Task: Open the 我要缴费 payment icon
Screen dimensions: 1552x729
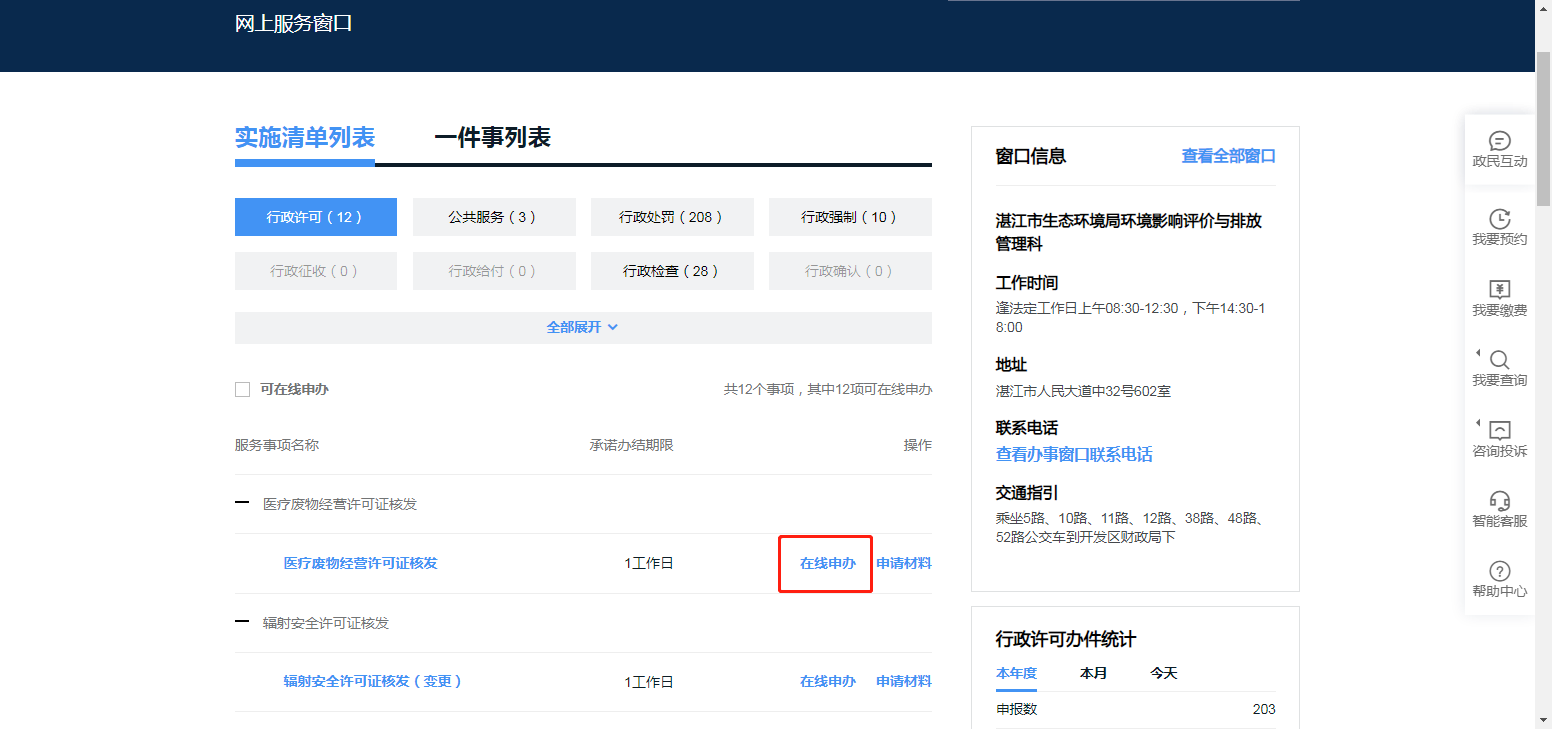Action: [x=1499, y=290]
